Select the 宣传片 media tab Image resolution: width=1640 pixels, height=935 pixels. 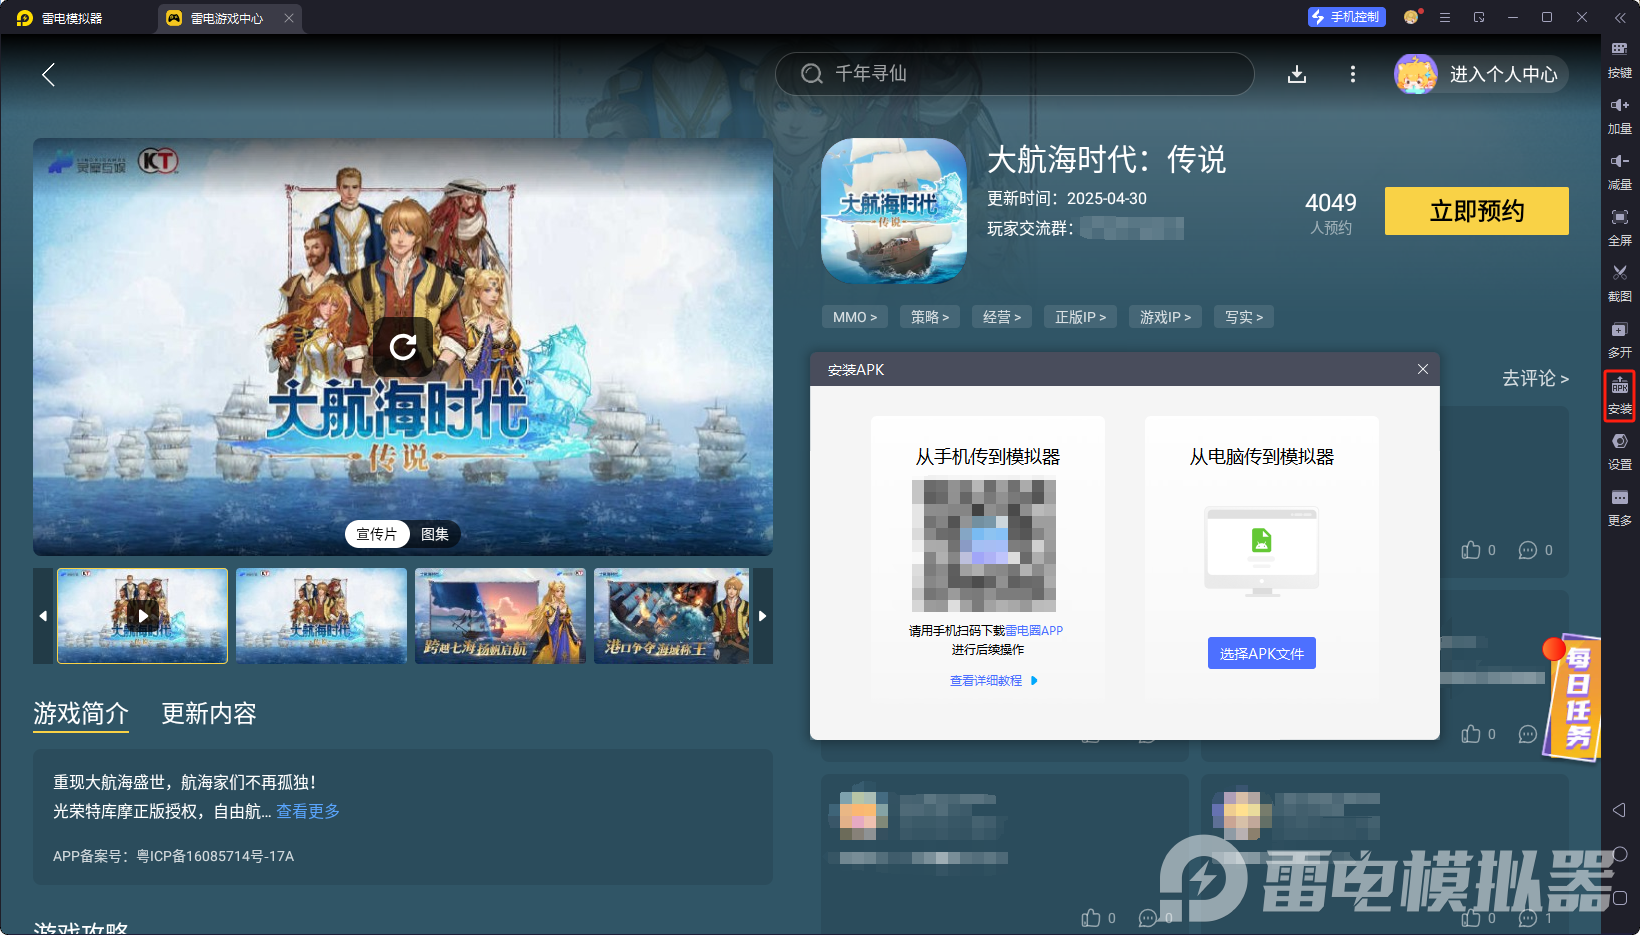[377, 534]
